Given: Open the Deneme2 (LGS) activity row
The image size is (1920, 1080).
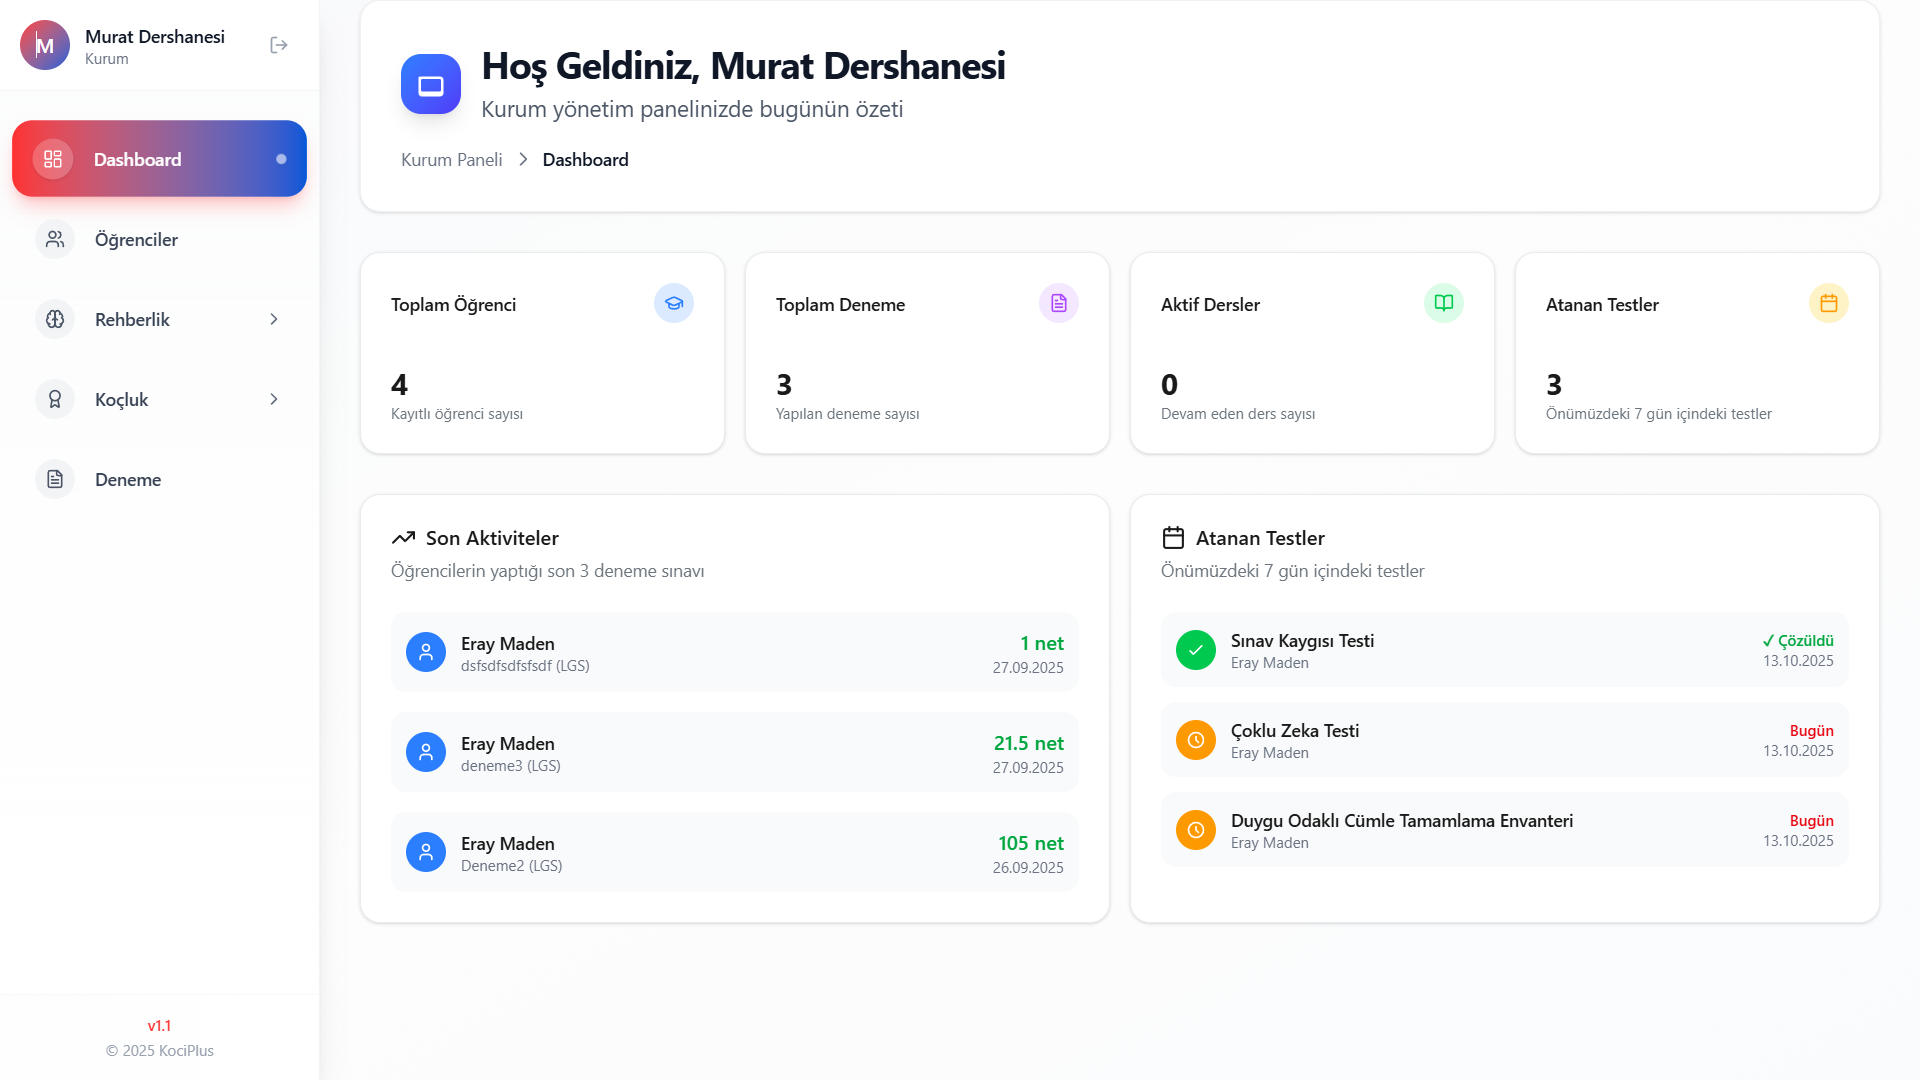Looking at the screenshot, I should 734,853.
